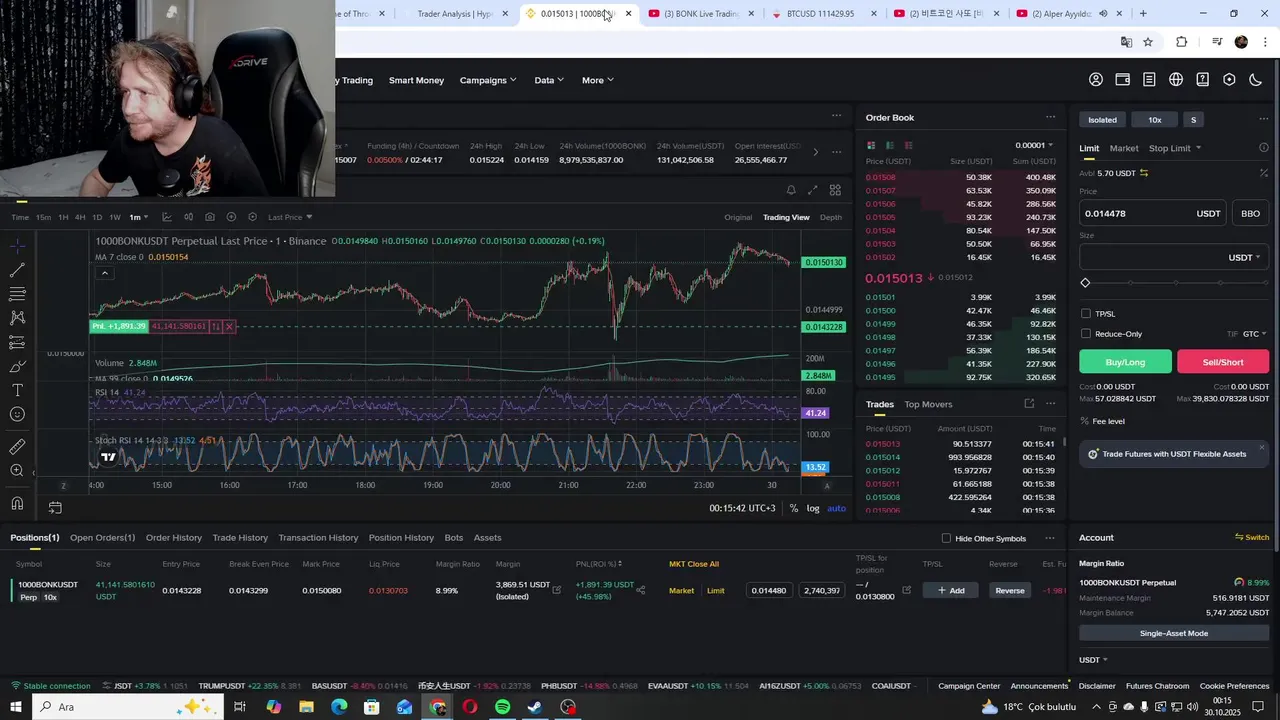Open chart settings hexagon icon
The width and height of the screenshot is (1280, 720).
point(252,217)
